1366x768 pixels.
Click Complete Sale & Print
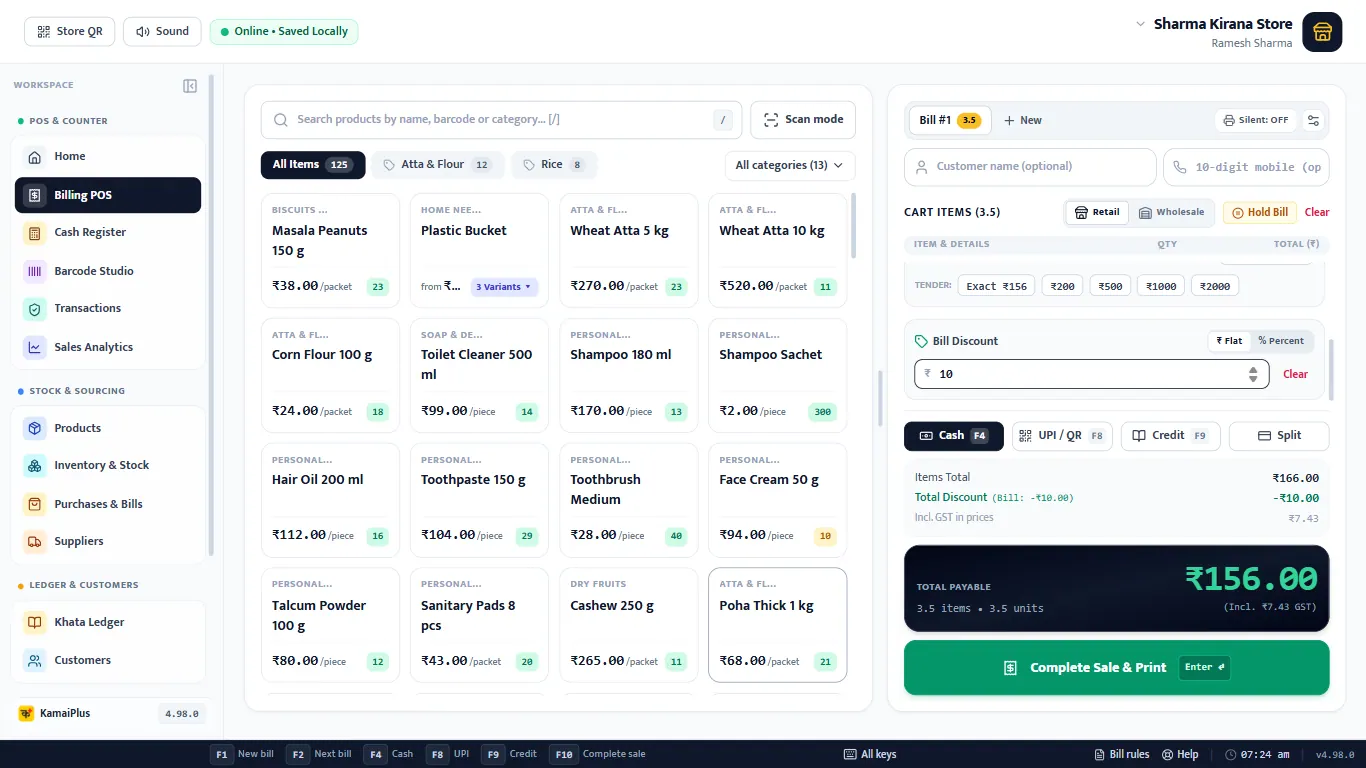coord(1117,667)
